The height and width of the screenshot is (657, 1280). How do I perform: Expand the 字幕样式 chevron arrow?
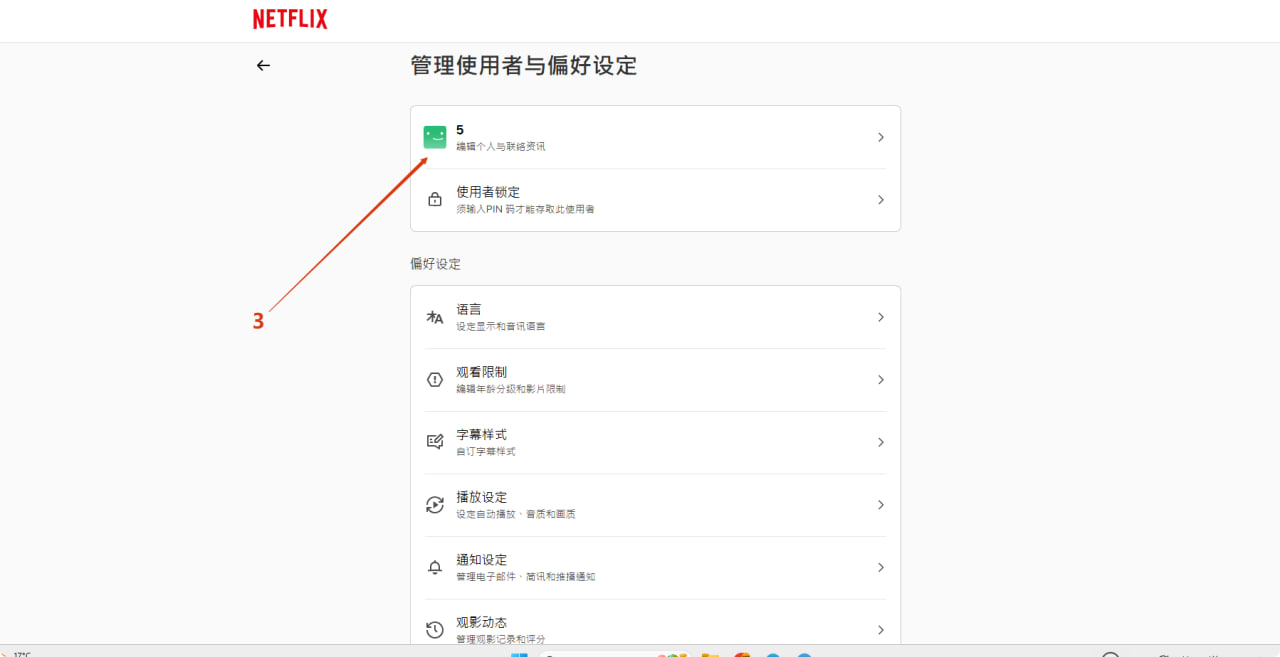click(881, 442)
